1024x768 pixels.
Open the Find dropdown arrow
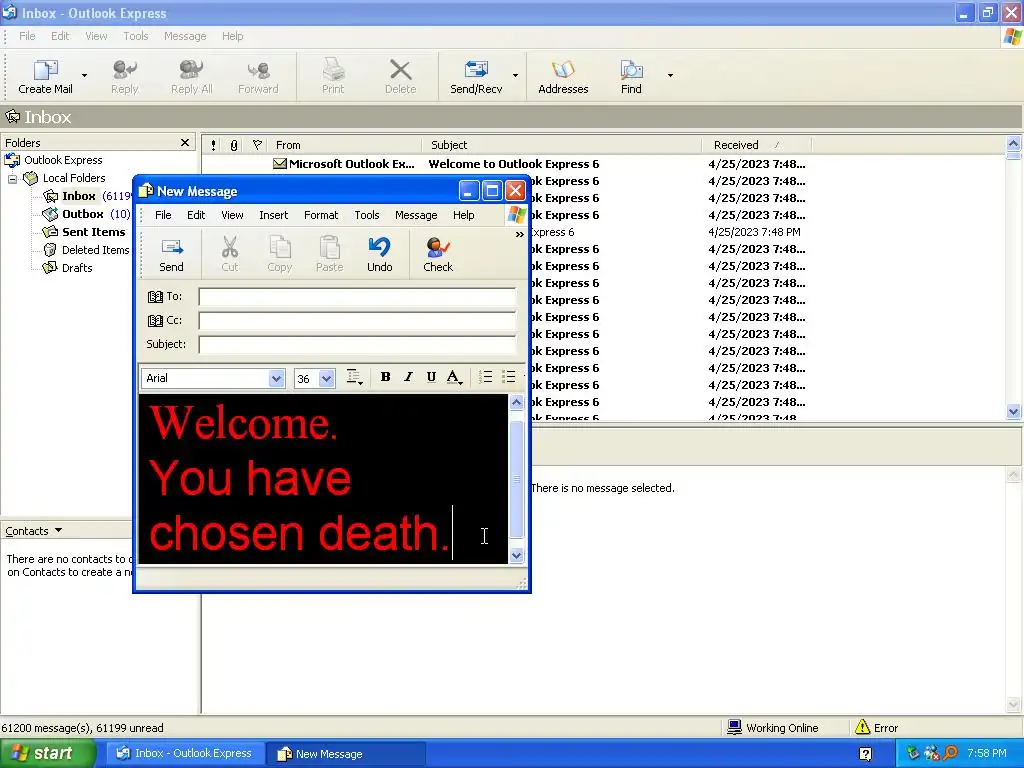coord(670,76)
